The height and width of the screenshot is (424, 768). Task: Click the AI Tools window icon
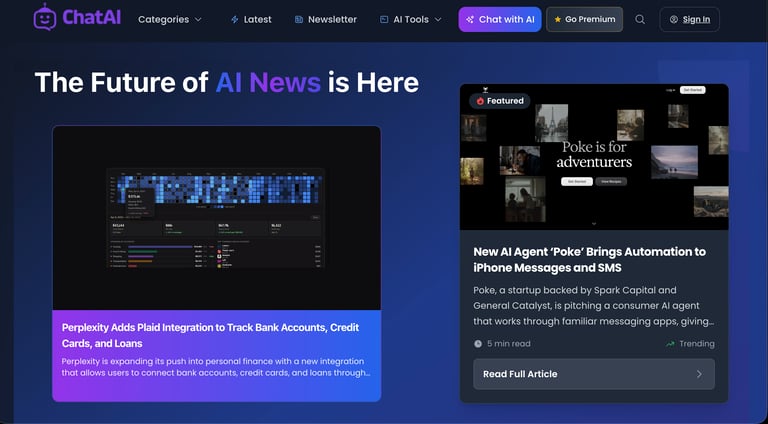click(384, 20)
